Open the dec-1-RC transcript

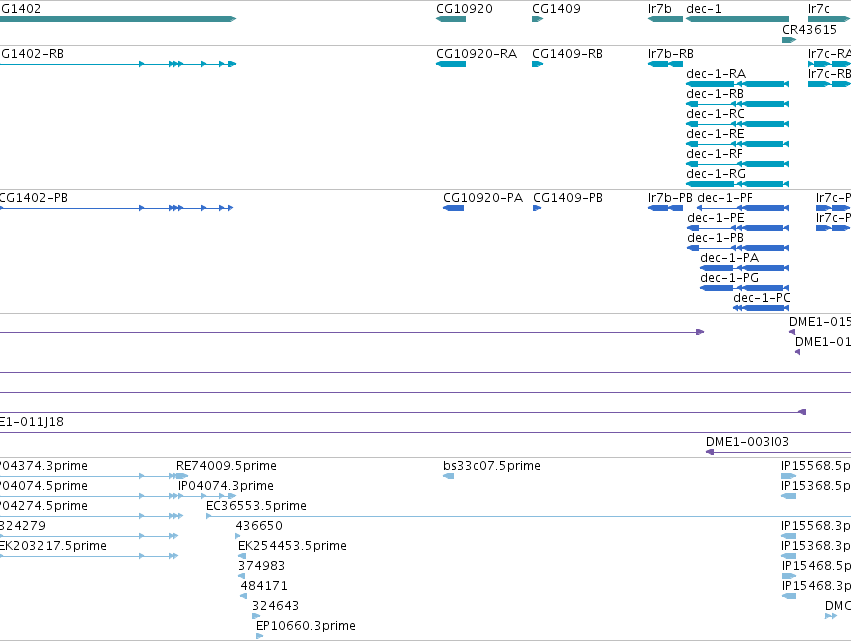coord(738,124)
